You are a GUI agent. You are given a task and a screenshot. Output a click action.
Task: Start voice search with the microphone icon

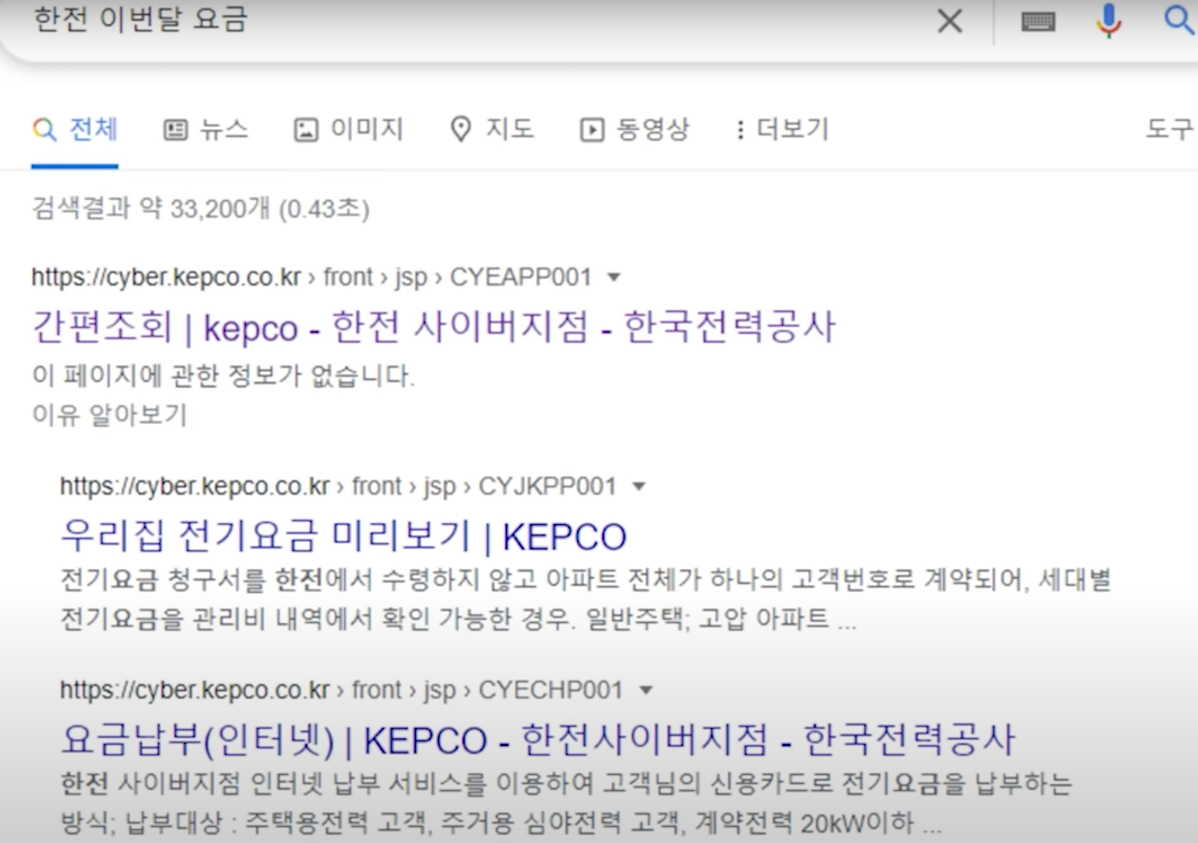pyautogui.click(x=1108, y=21)
